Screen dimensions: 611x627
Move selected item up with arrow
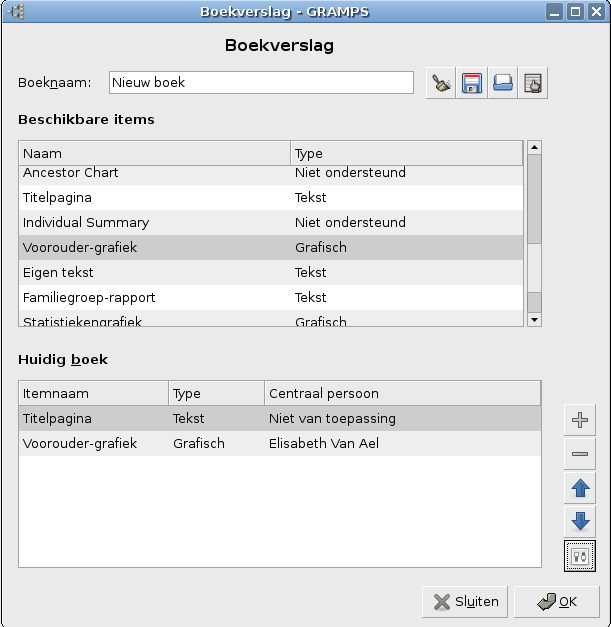tap(579, 488)
